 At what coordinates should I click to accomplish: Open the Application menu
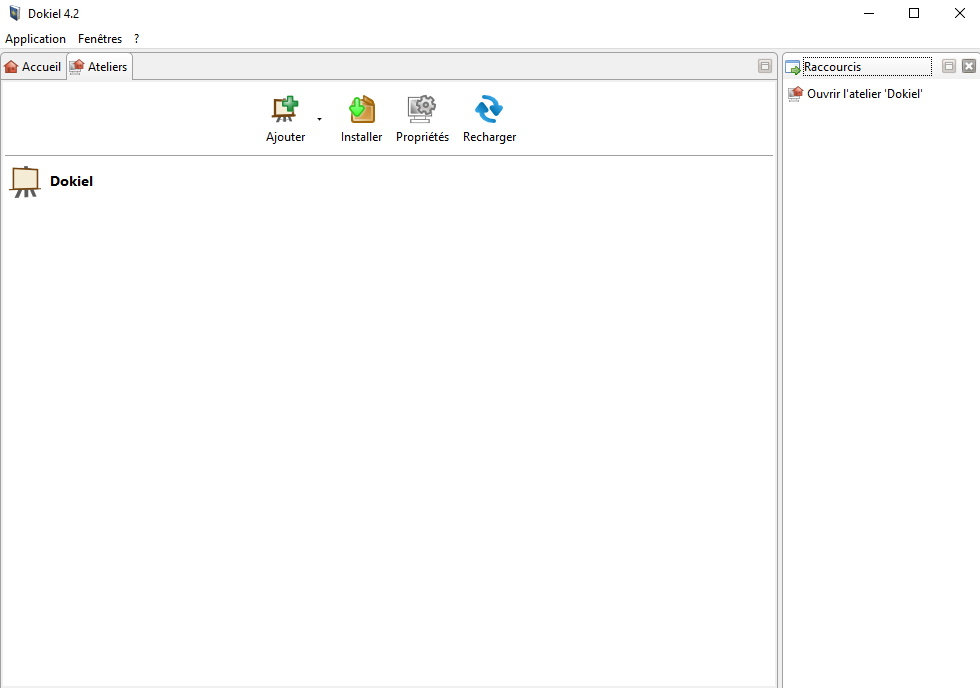tap(35, 39)
